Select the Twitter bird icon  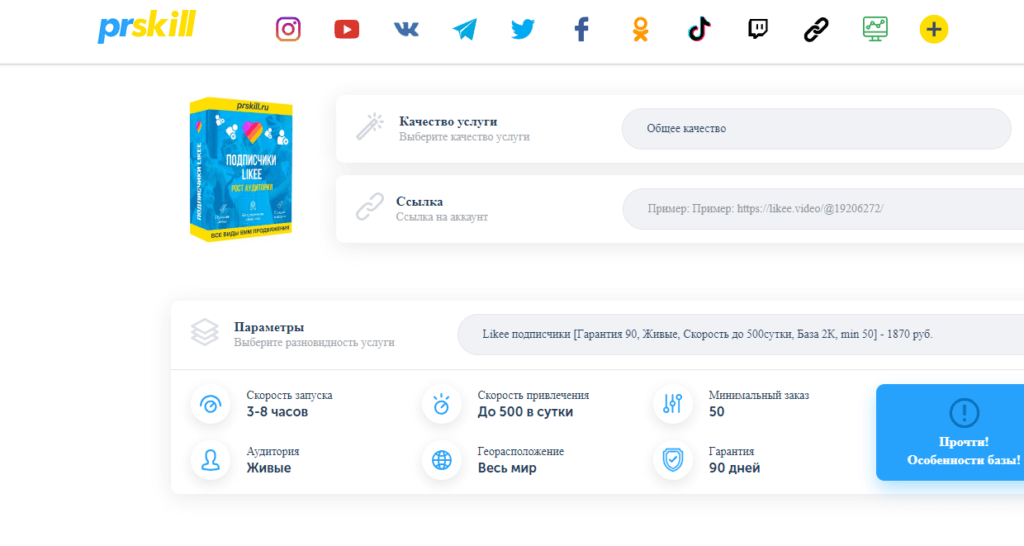(x=523, y=30)
